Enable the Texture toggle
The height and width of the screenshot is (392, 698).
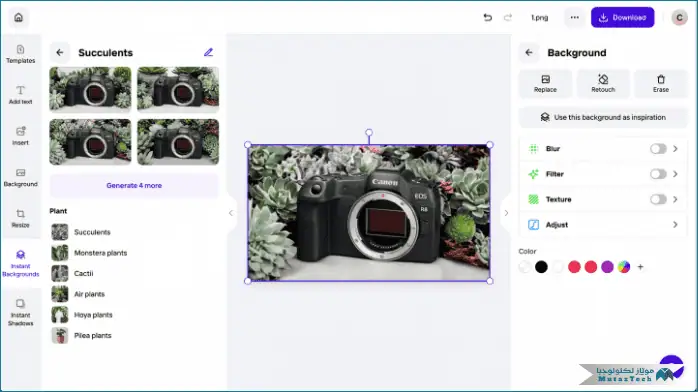click(658, 199)
